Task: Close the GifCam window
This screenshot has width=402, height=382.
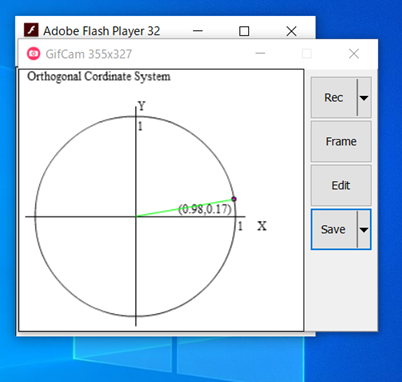Action: [x=354, y=53]
